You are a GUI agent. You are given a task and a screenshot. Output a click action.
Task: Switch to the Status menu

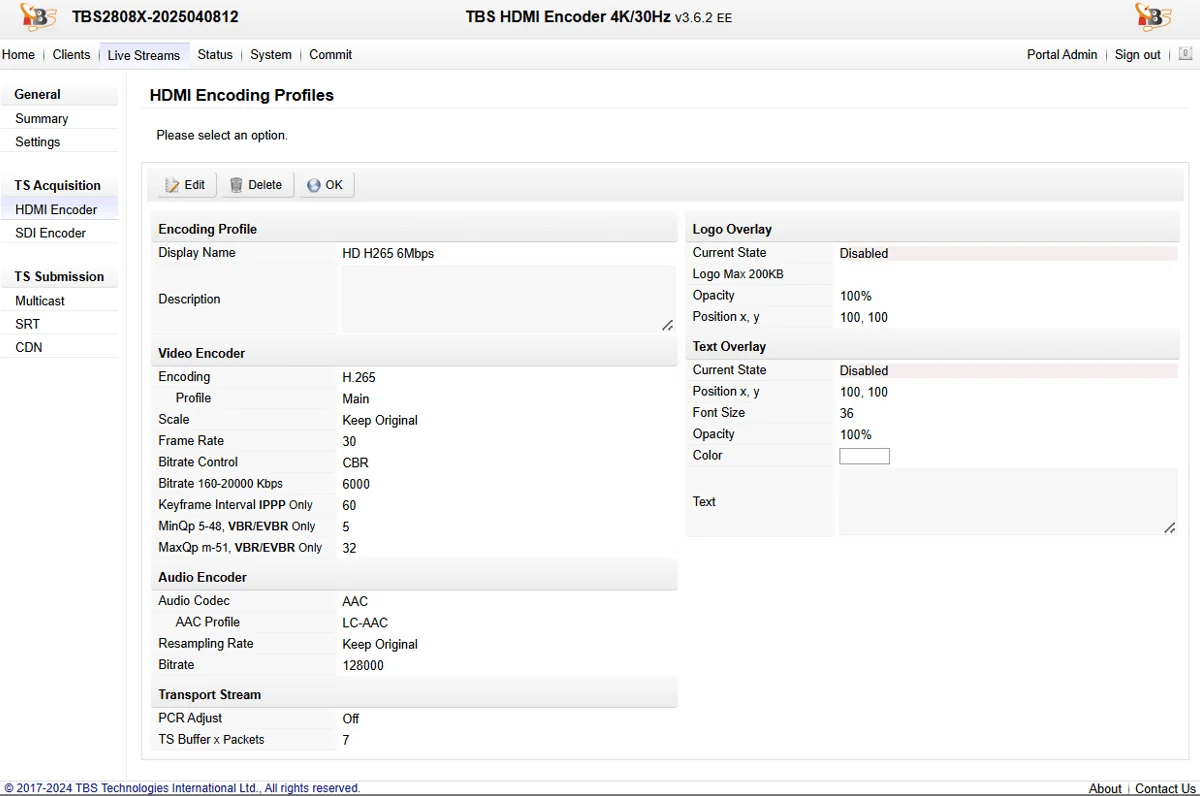(215, 55)
